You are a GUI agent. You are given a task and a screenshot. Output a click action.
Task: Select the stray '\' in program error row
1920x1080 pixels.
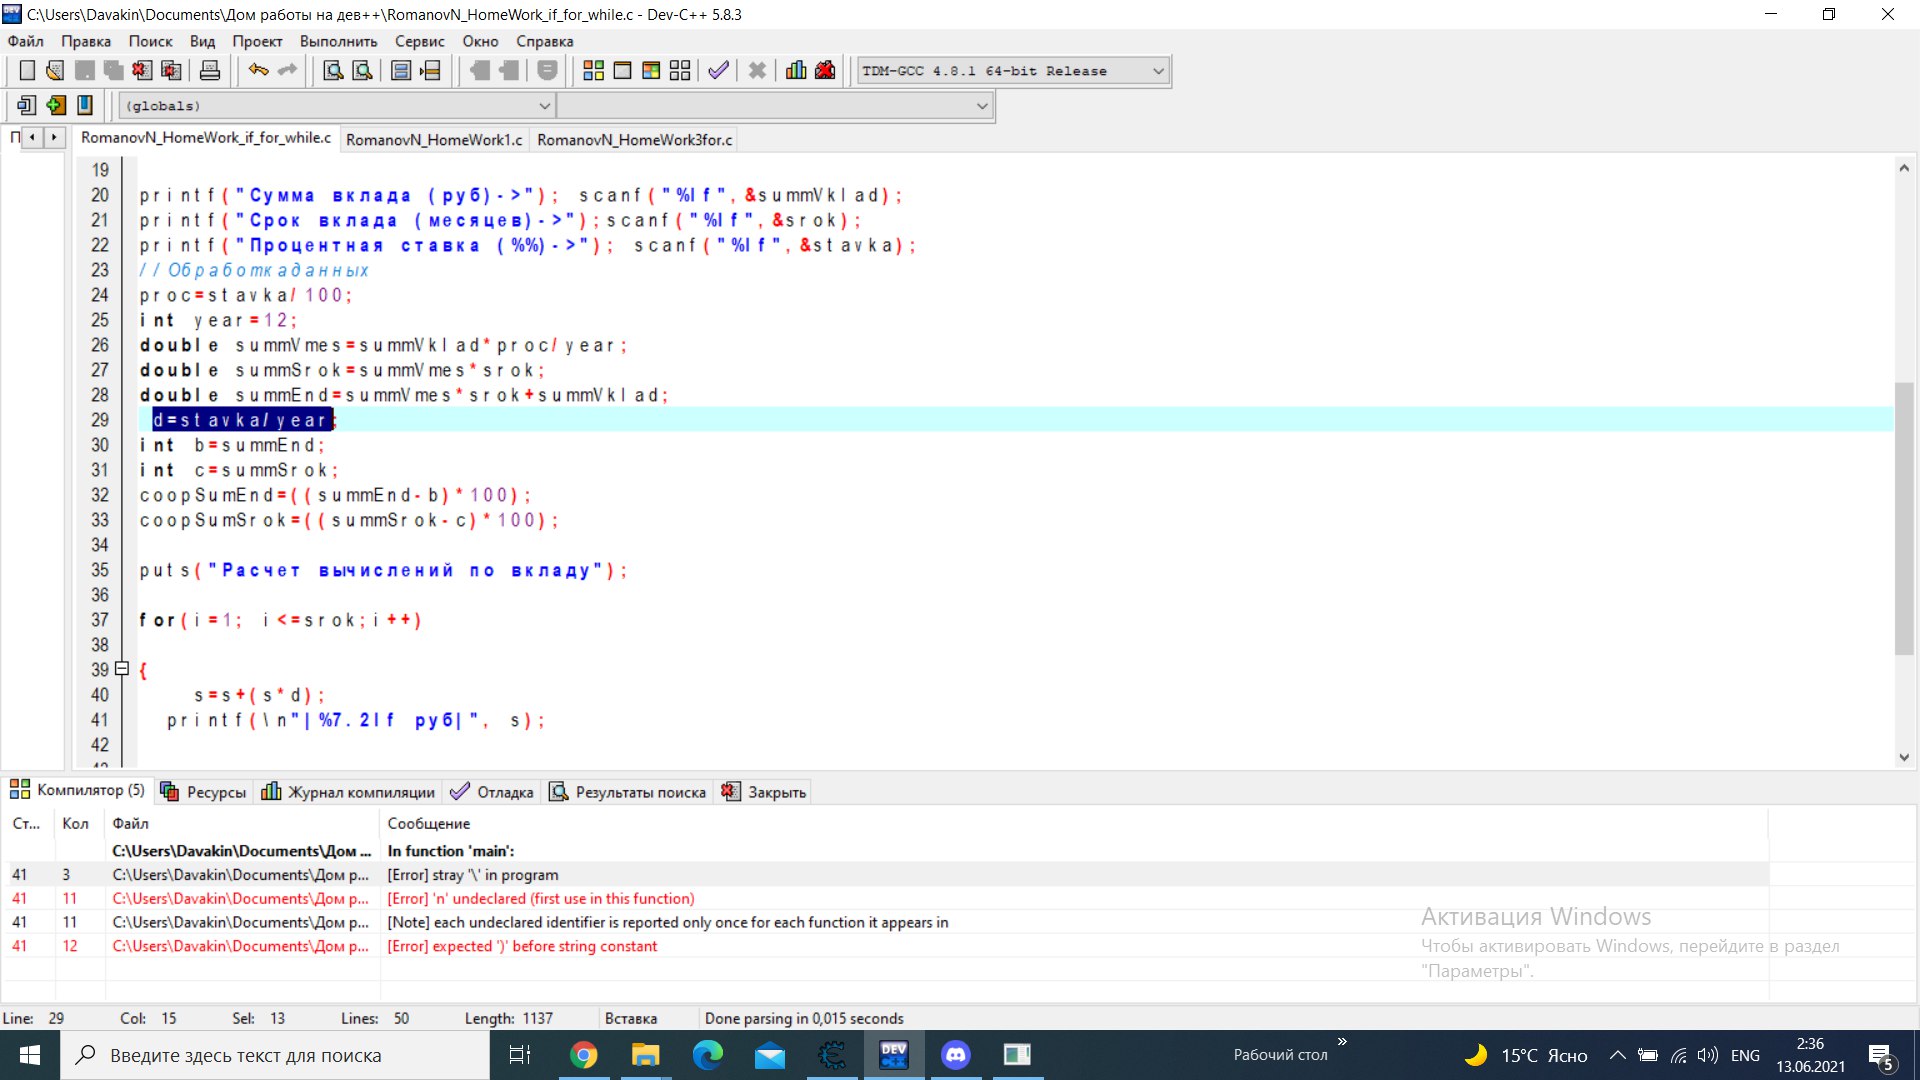(472, 875)
